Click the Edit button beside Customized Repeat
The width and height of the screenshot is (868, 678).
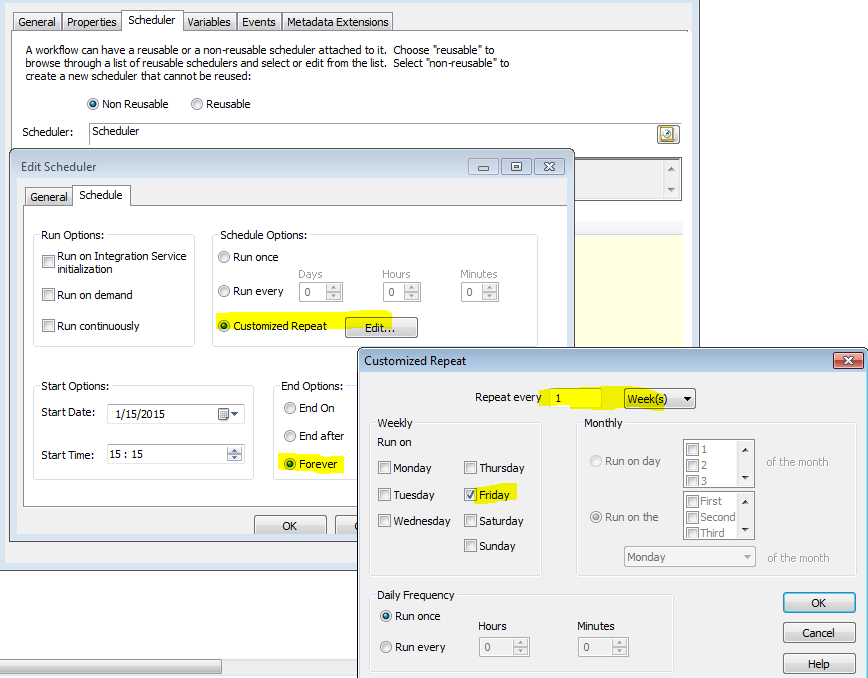pos(381,326)
